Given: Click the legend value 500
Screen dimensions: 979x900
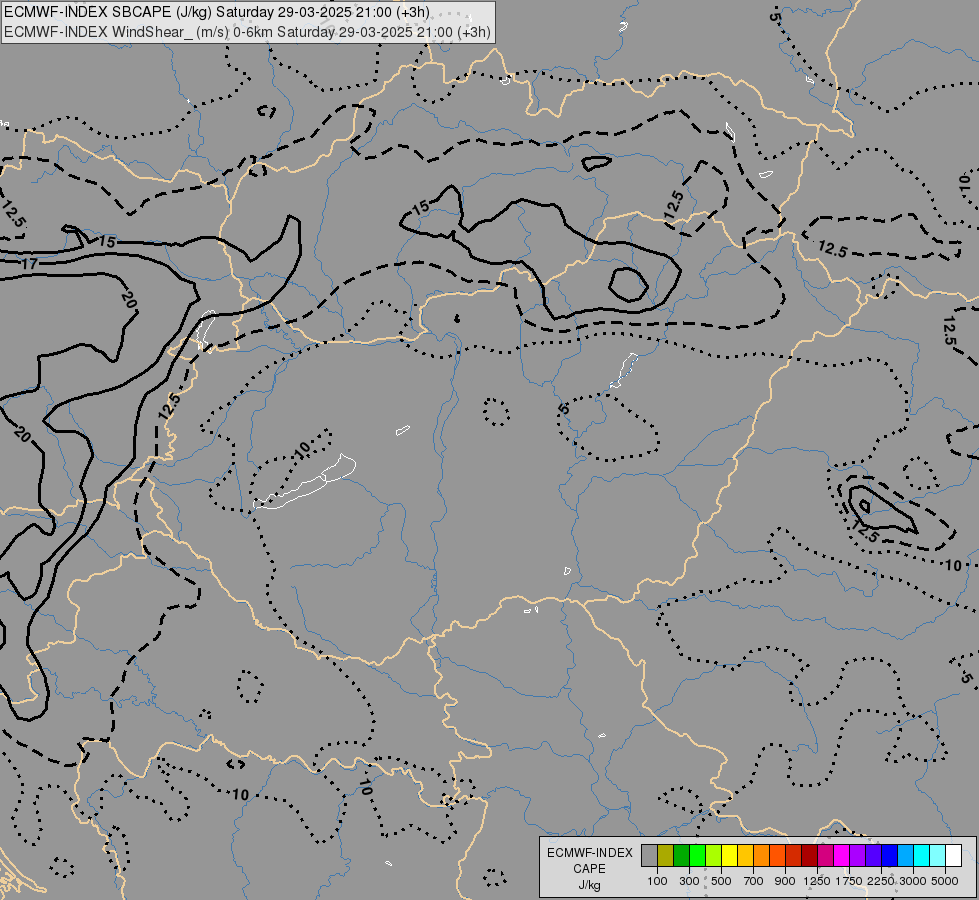Looking at the screenshot, I should [721, 881].
